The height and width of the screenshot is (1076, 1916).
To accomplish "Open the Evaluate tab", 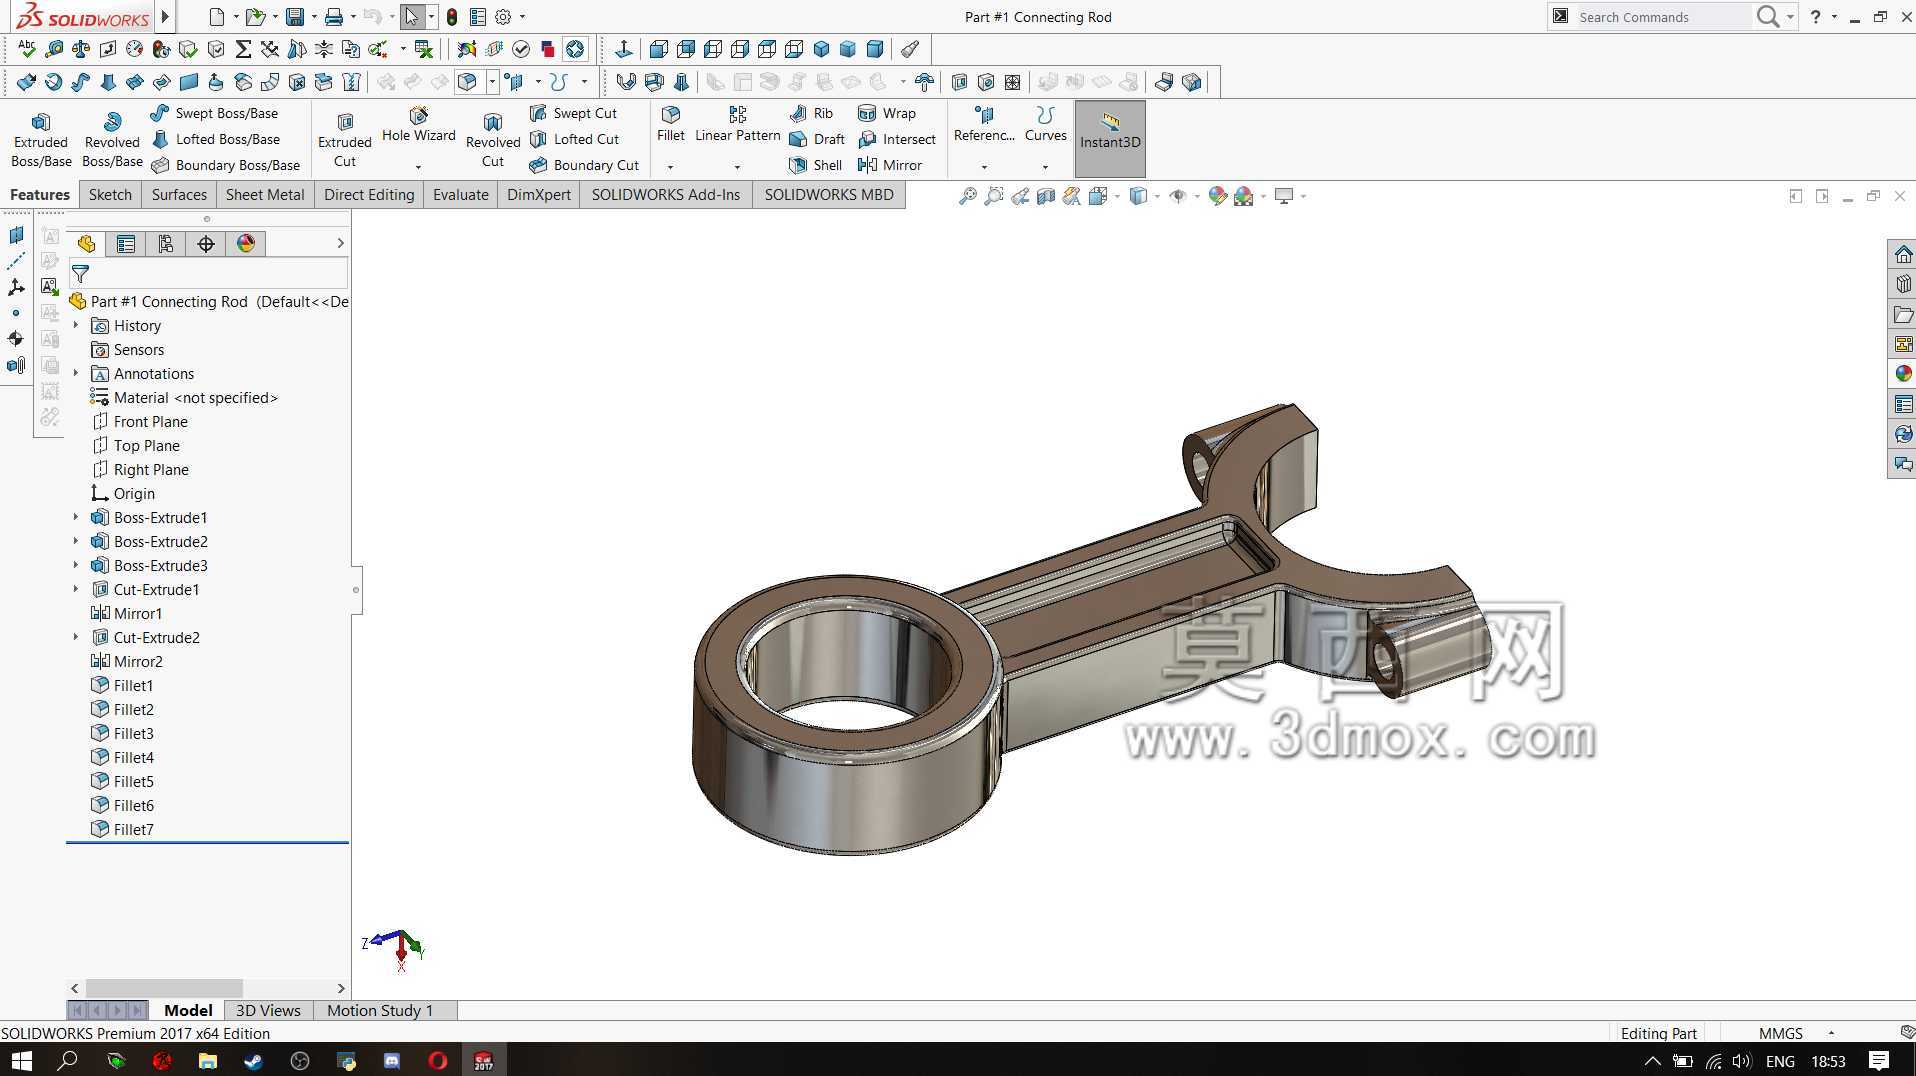I will (461, 194).
